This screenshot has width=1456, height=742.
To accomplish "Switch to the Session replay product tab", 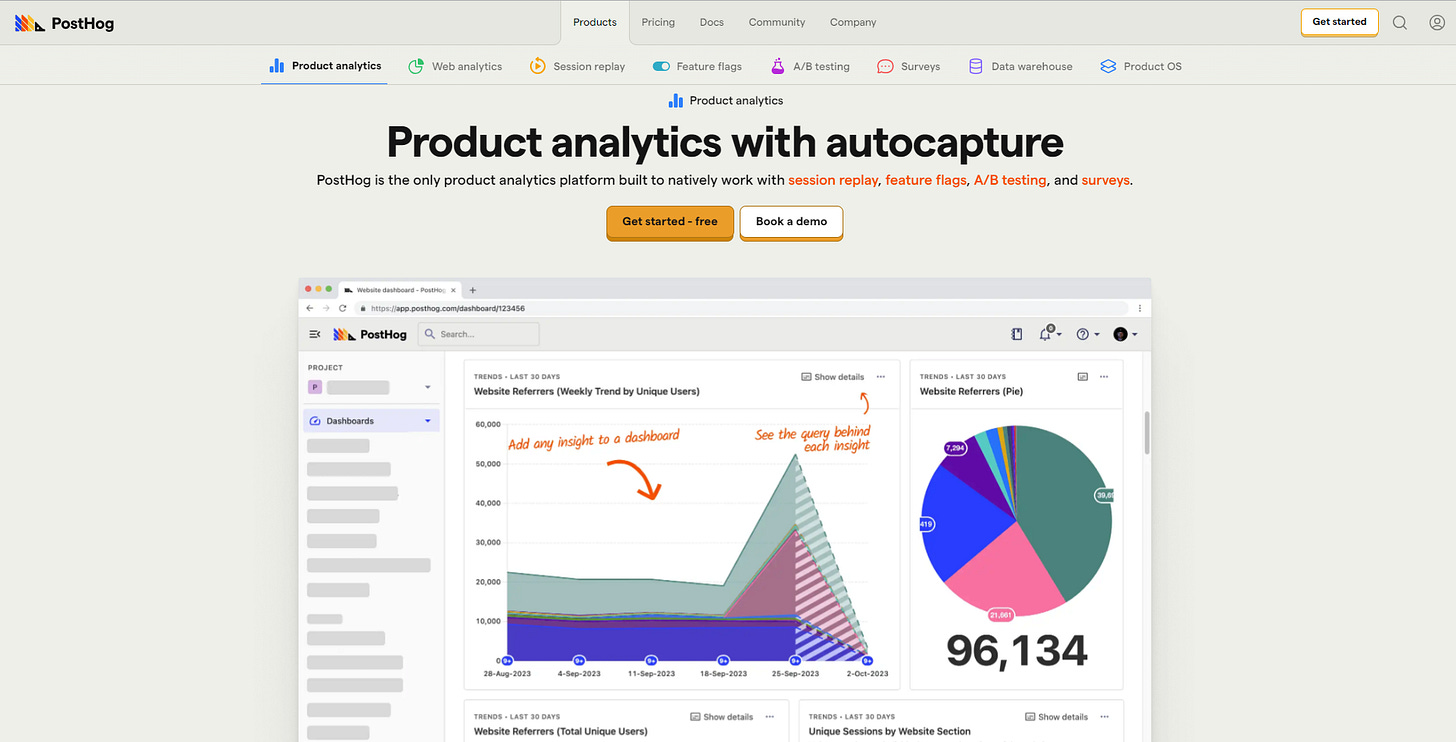I will point(577,66).
